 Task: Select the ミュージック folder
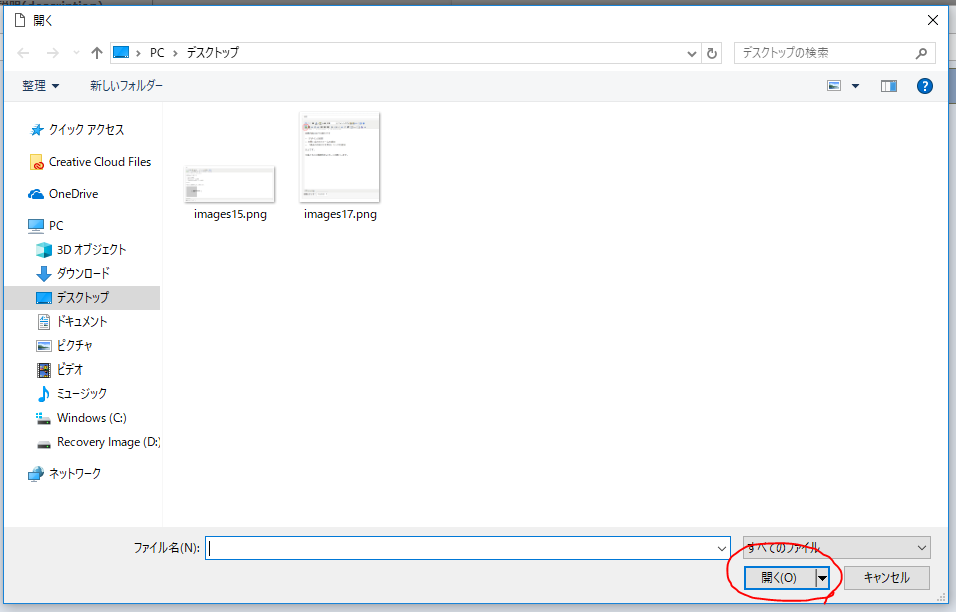coord(81,394)
